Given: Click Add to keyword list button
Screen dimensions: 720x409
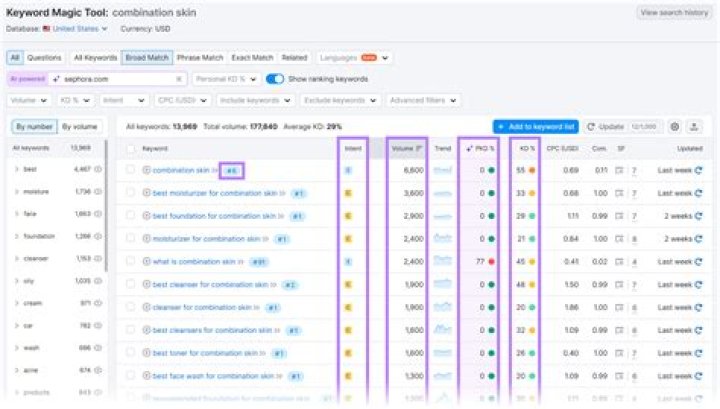Looking at the screenshot, I should (535, 127).
